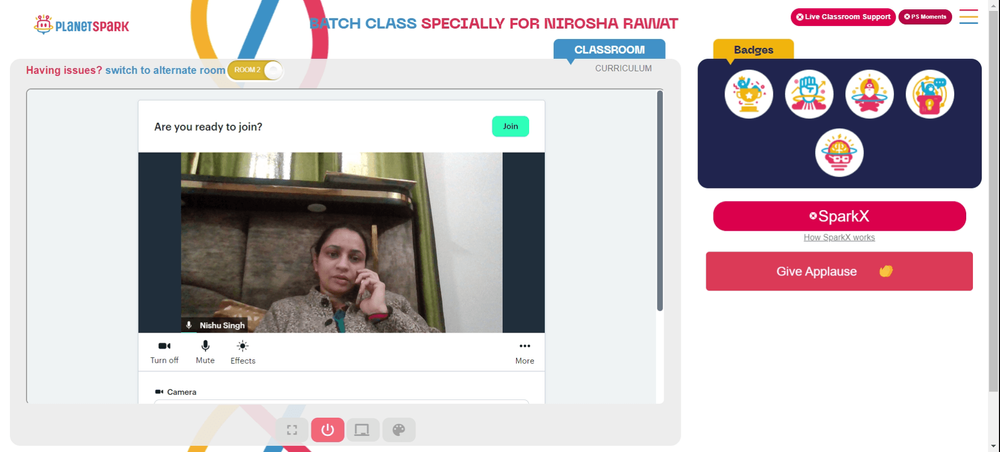Click the PlanetSpark logo
The image size is (1000, 452).
(x=82, y=25)
